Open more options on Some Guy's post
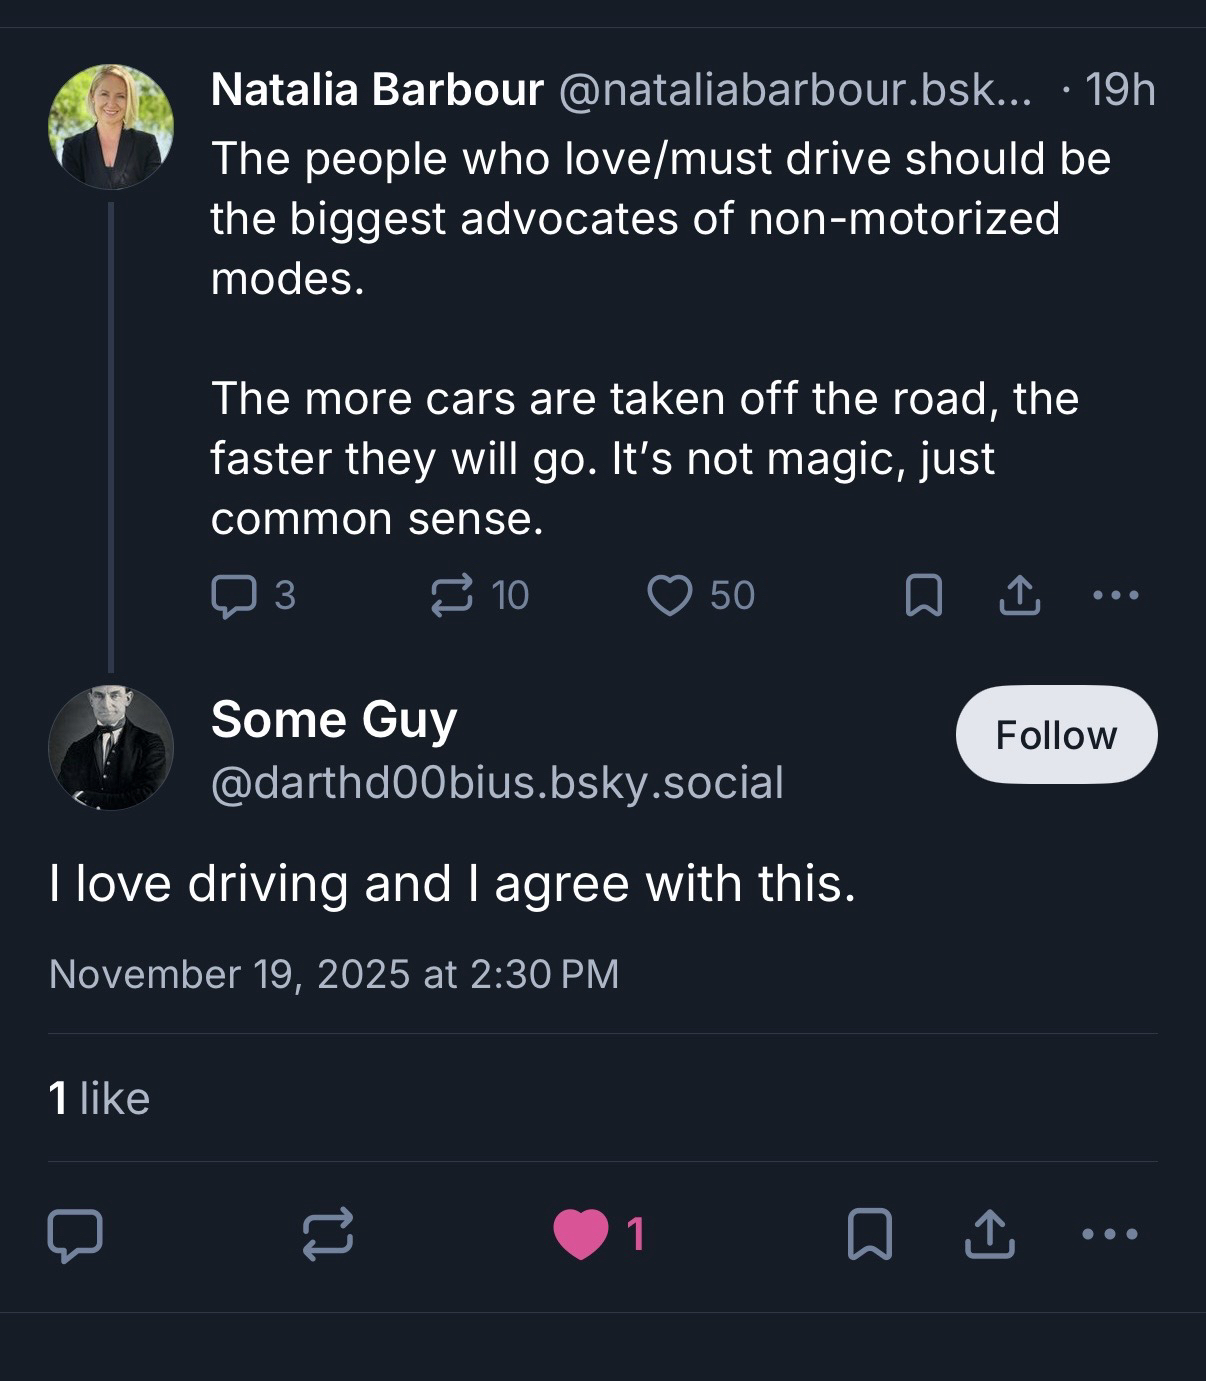1206x1381 pixels. coord(1110,1234)
